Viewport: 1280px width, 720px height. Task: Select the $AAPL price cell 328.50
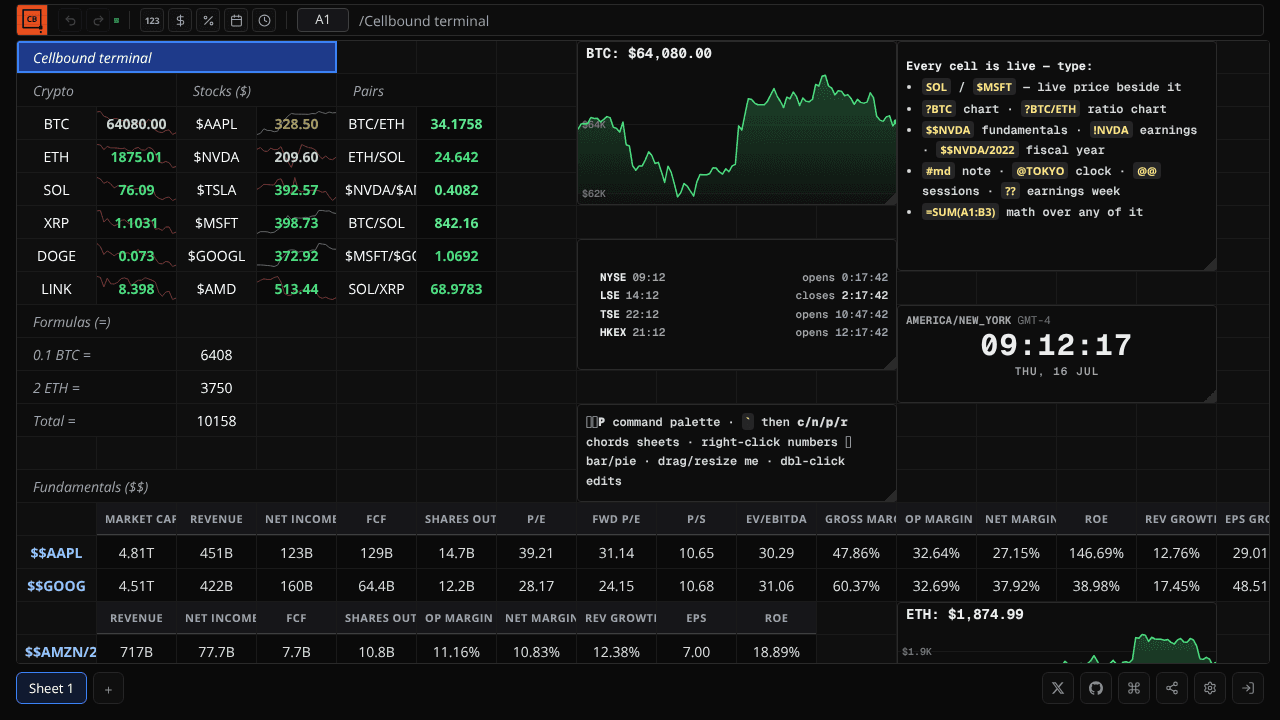(x=297, y=124)
